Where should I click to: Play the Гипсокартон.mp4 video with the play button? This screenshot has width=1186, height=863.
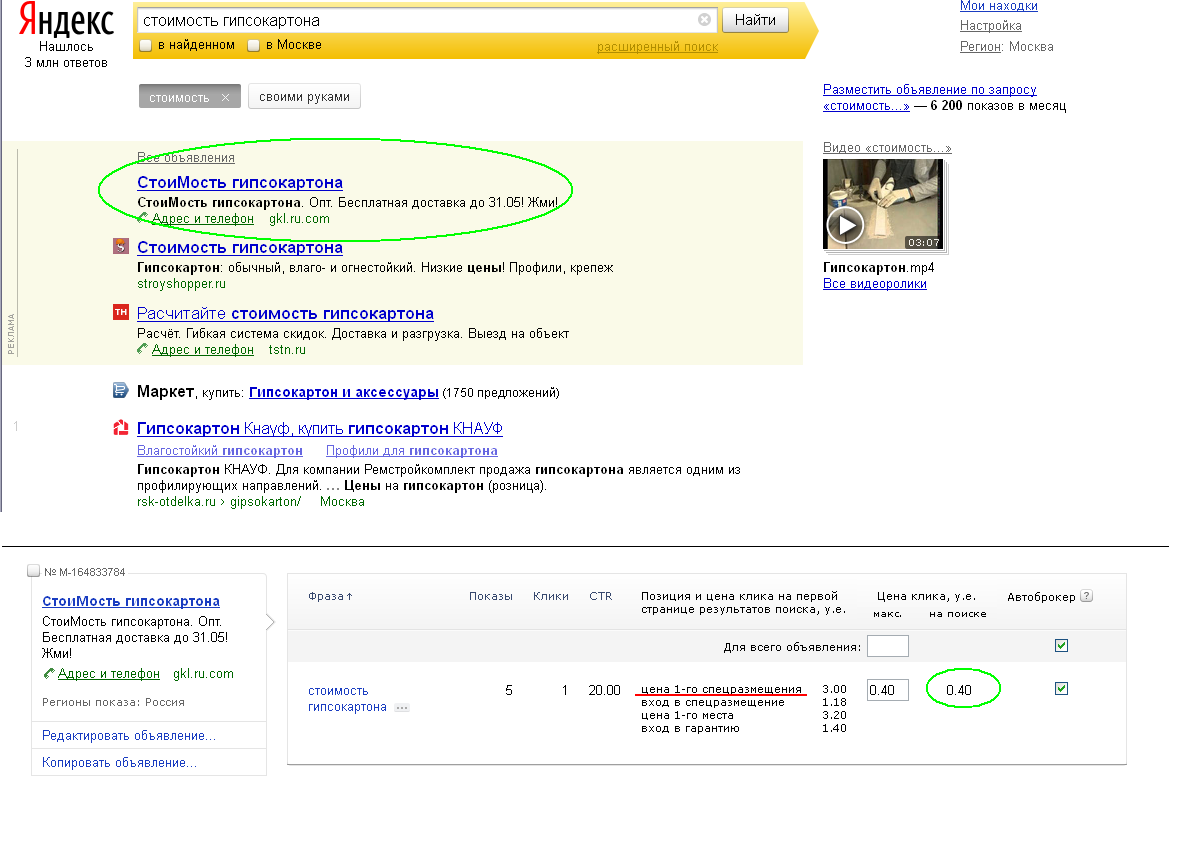click(846, 225)
